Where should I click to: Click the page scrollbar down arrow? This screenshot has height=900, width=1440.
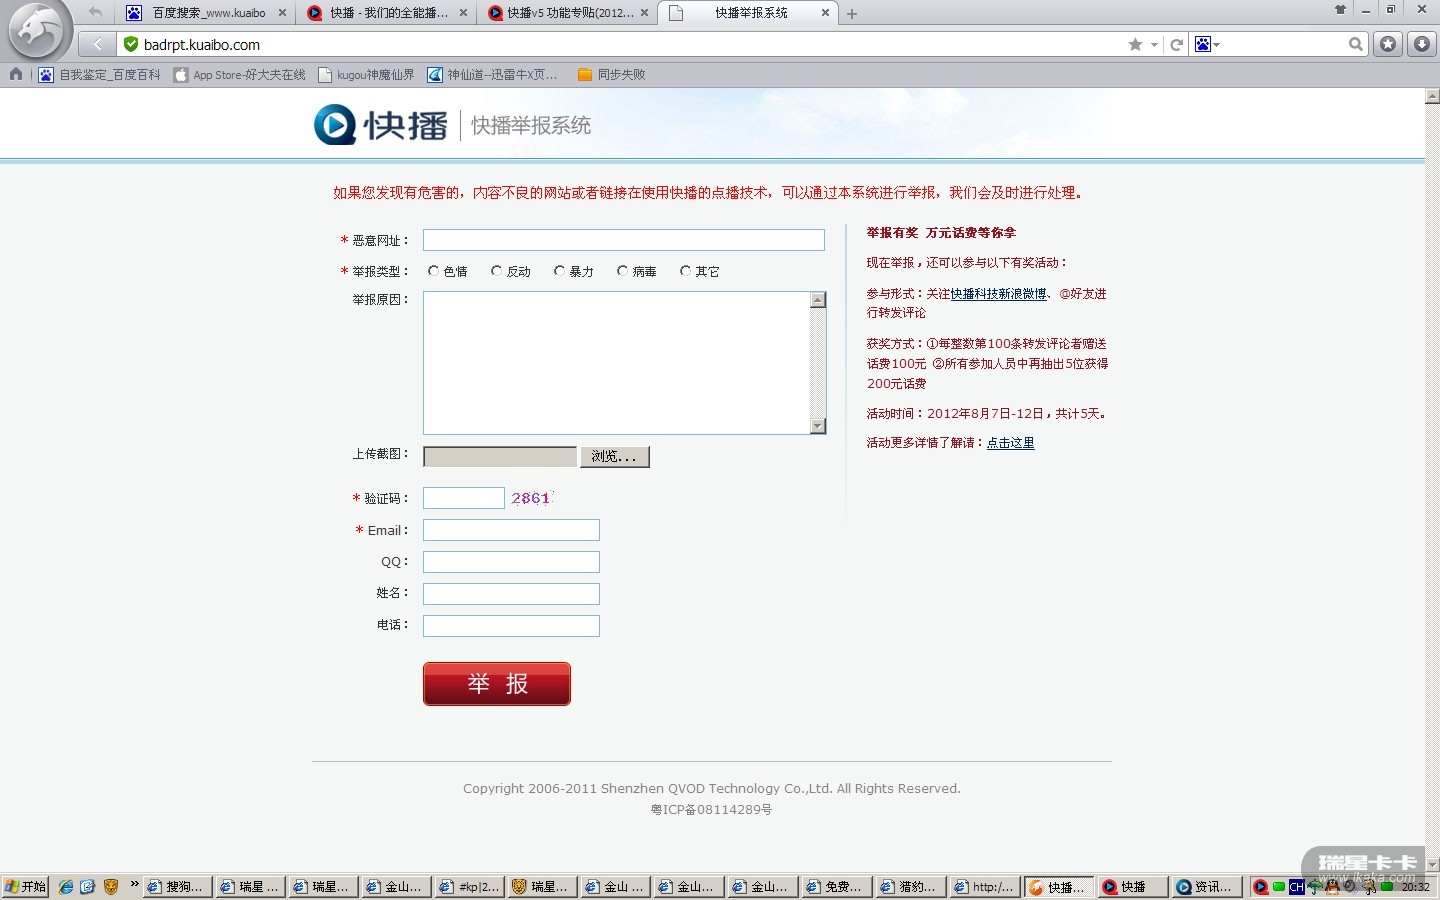pyautogui.click(x=1432, y=865)
